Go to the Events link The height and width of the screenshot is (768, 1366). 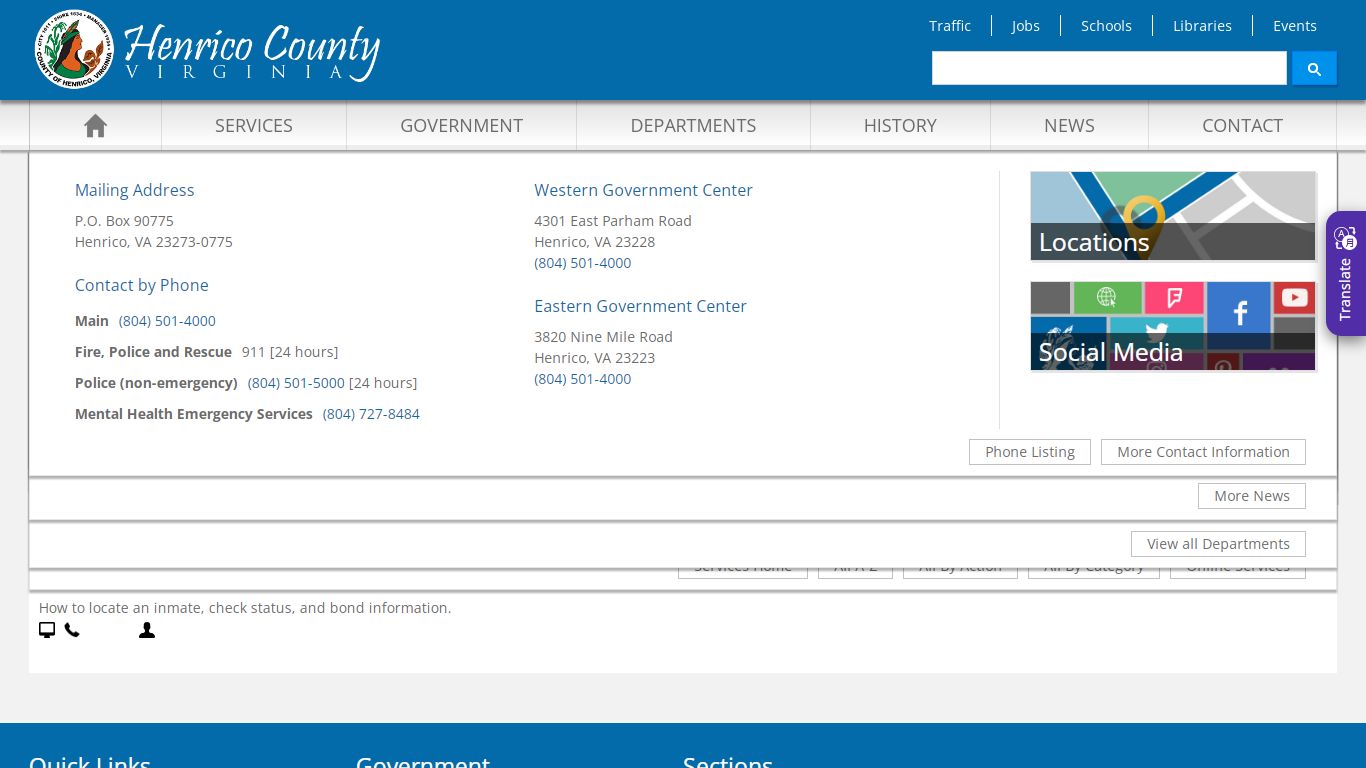click(1295, 26)
